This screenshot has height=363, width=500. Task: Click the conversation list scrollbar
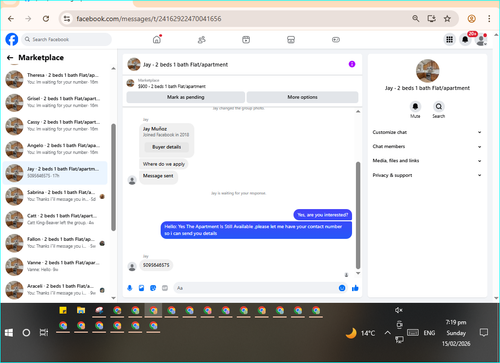[x=113, y=177]
